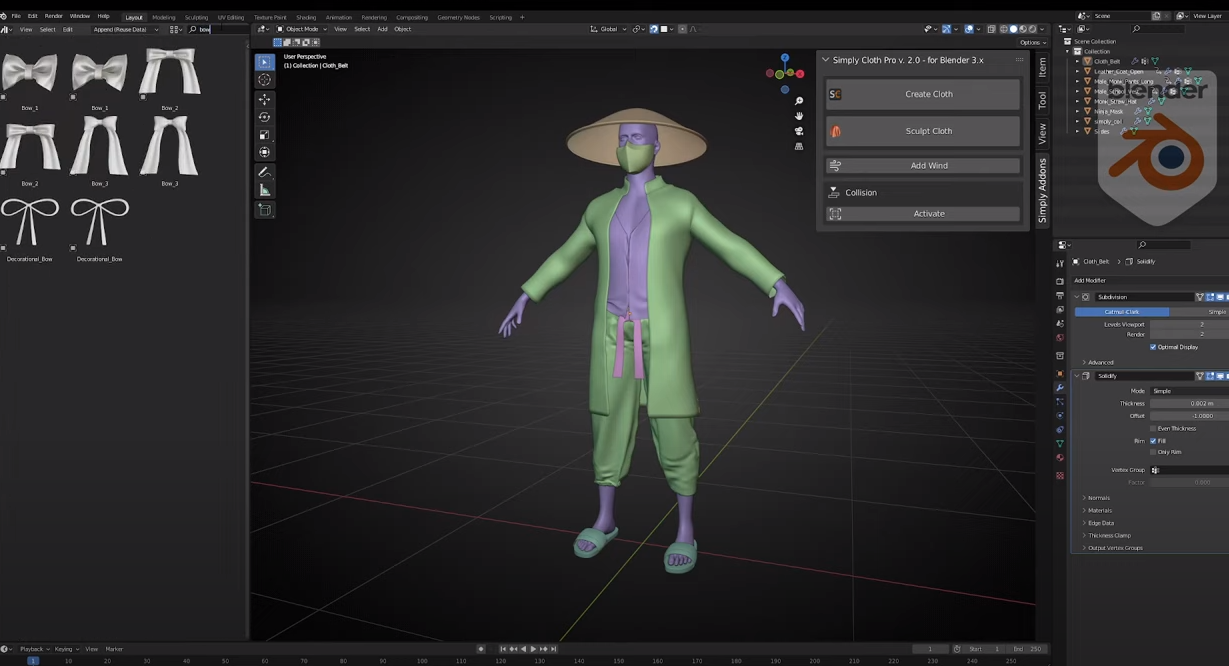Toggle Solidify modifier edit mode display icon
The height and width of the screenshot is (666, 1229).
tap(1210, 376)
